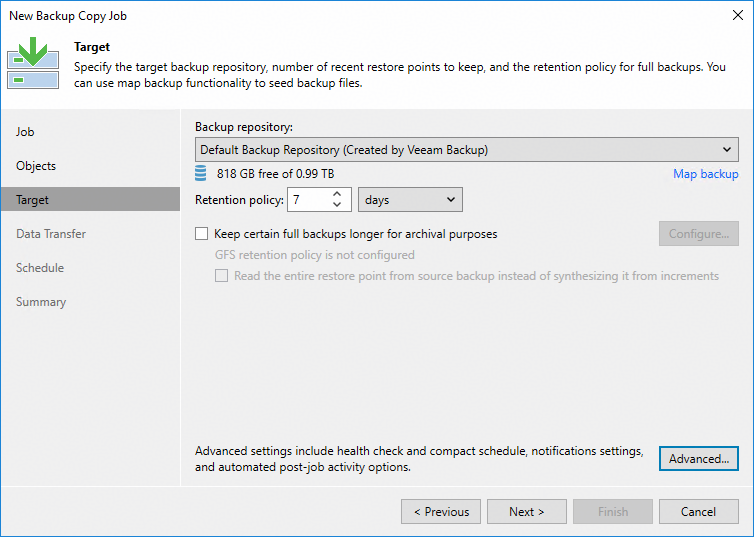The width and height of the screenshot is (754, 537).
Task: Expand the retention policy days unit dropdown
Action: [410, 200]
